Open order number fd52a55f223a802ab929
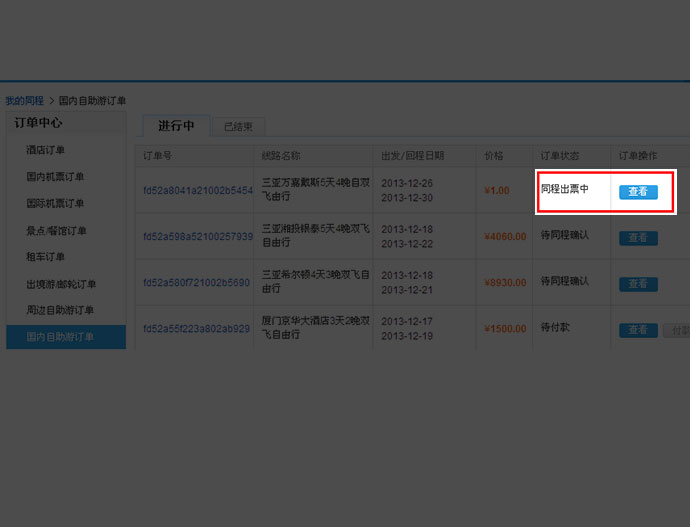690x527 pixels. pyautogui.click(x=196, y=329)
